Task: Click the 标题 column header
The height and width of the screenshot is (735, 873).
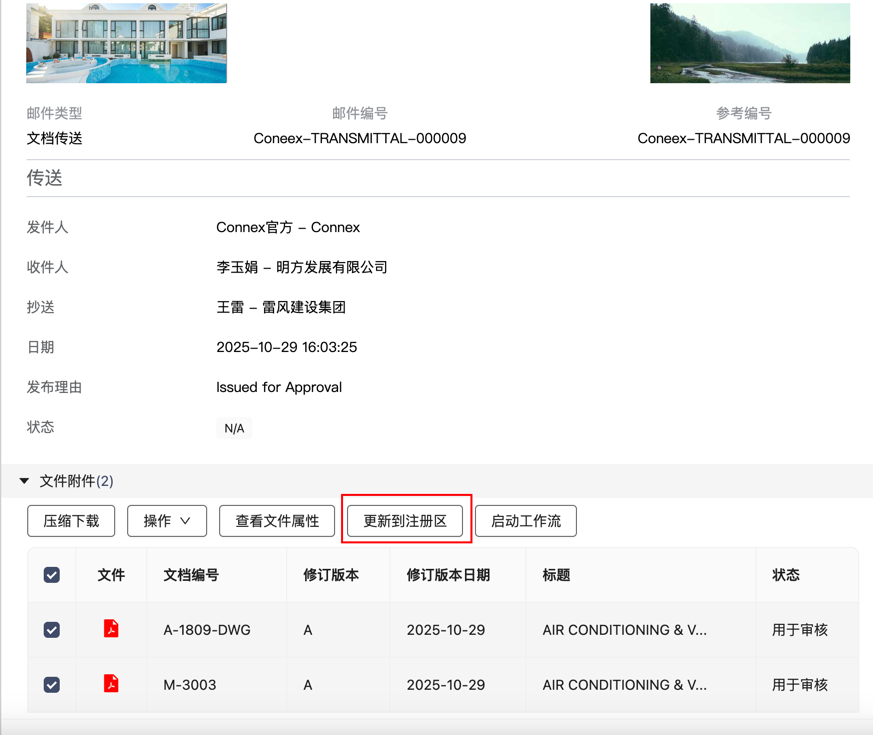Action: (557, 575)
